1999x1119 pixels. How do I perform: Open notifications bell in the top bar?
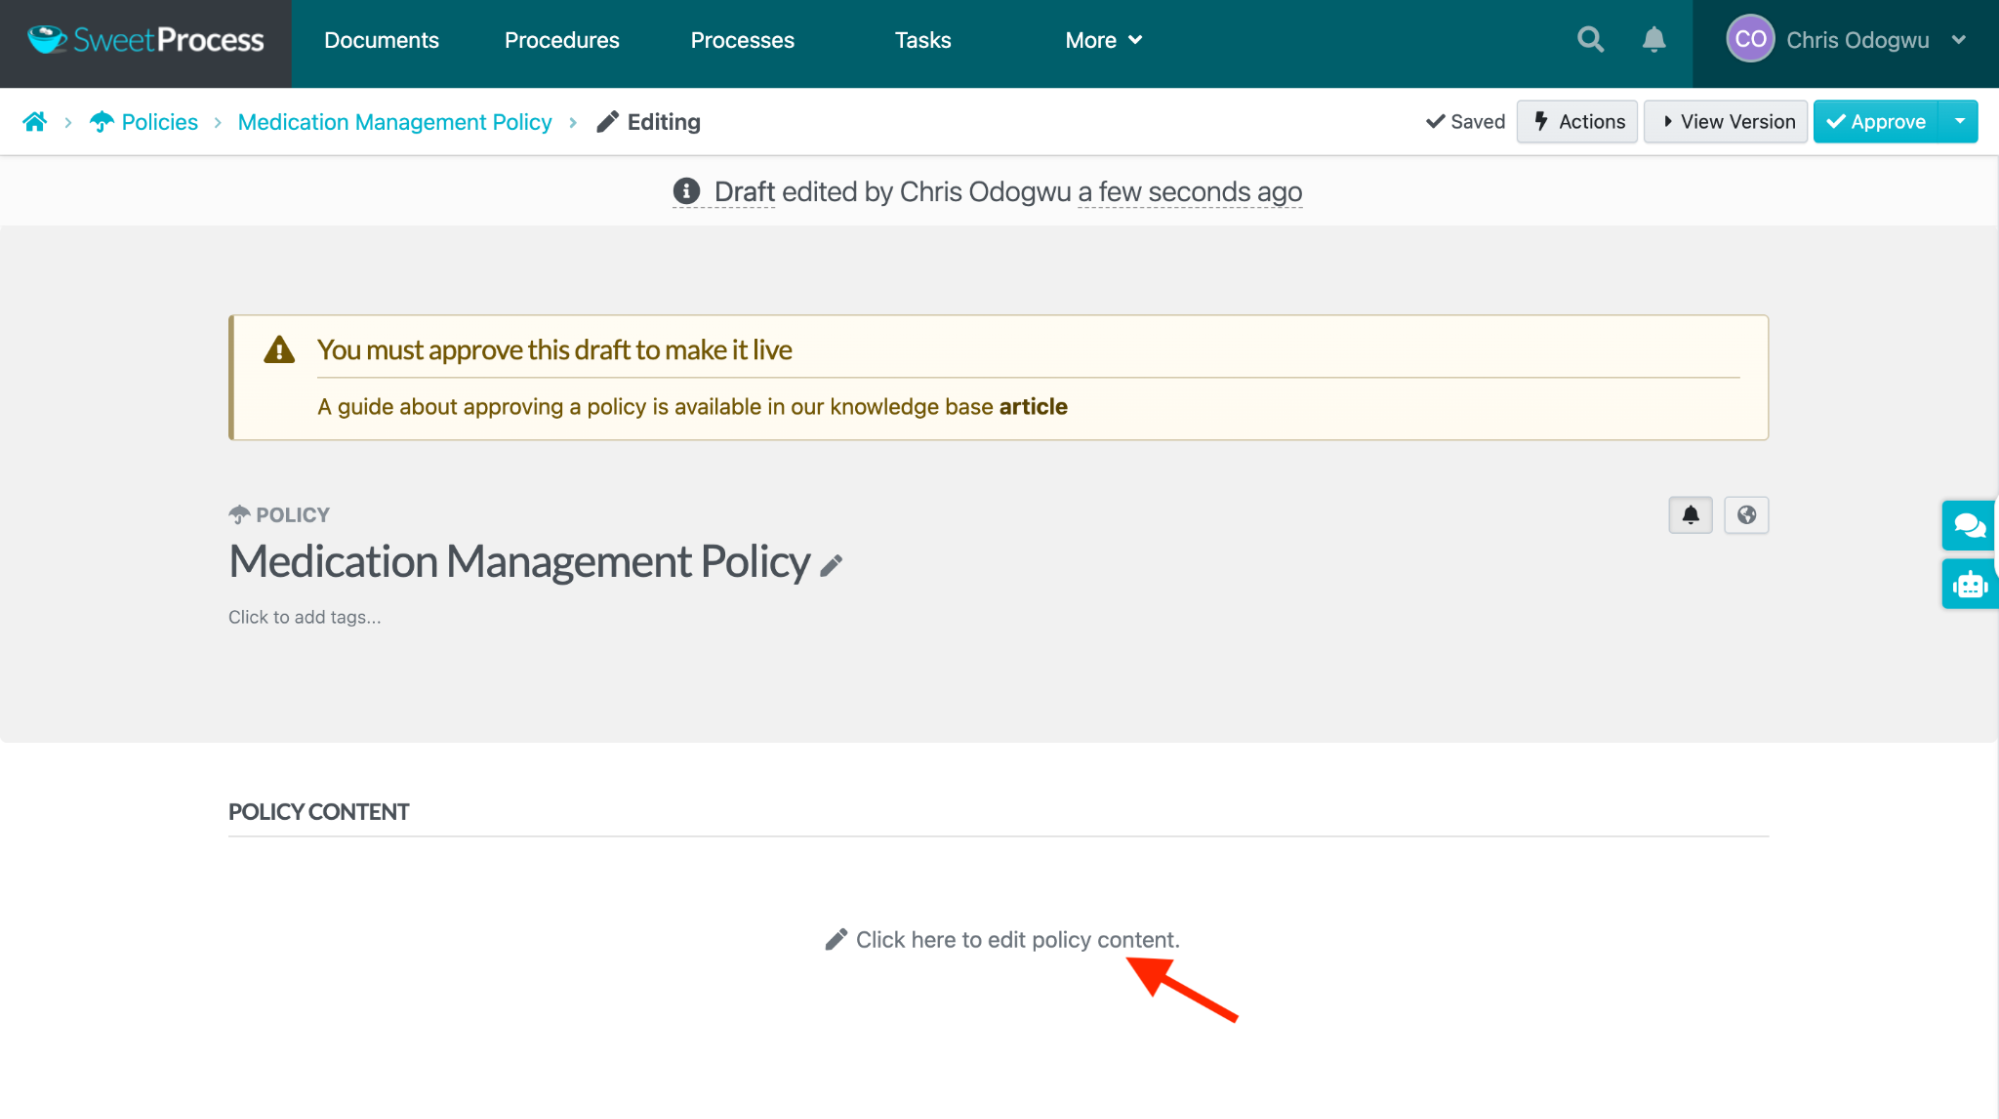pos(1654,39)
